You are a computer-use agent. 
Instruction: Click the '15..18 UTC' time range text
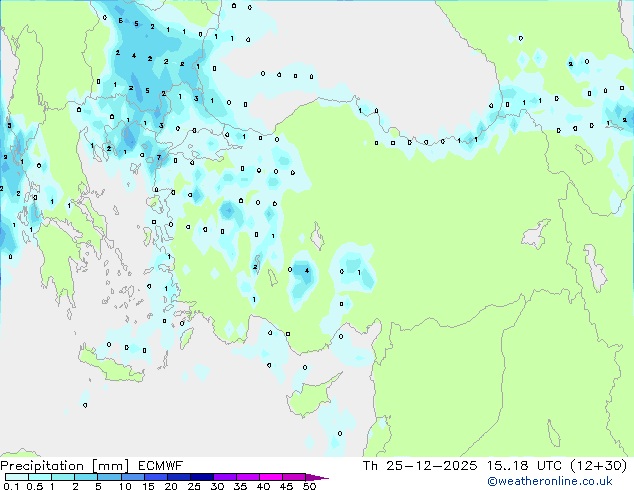click(524, 466)
